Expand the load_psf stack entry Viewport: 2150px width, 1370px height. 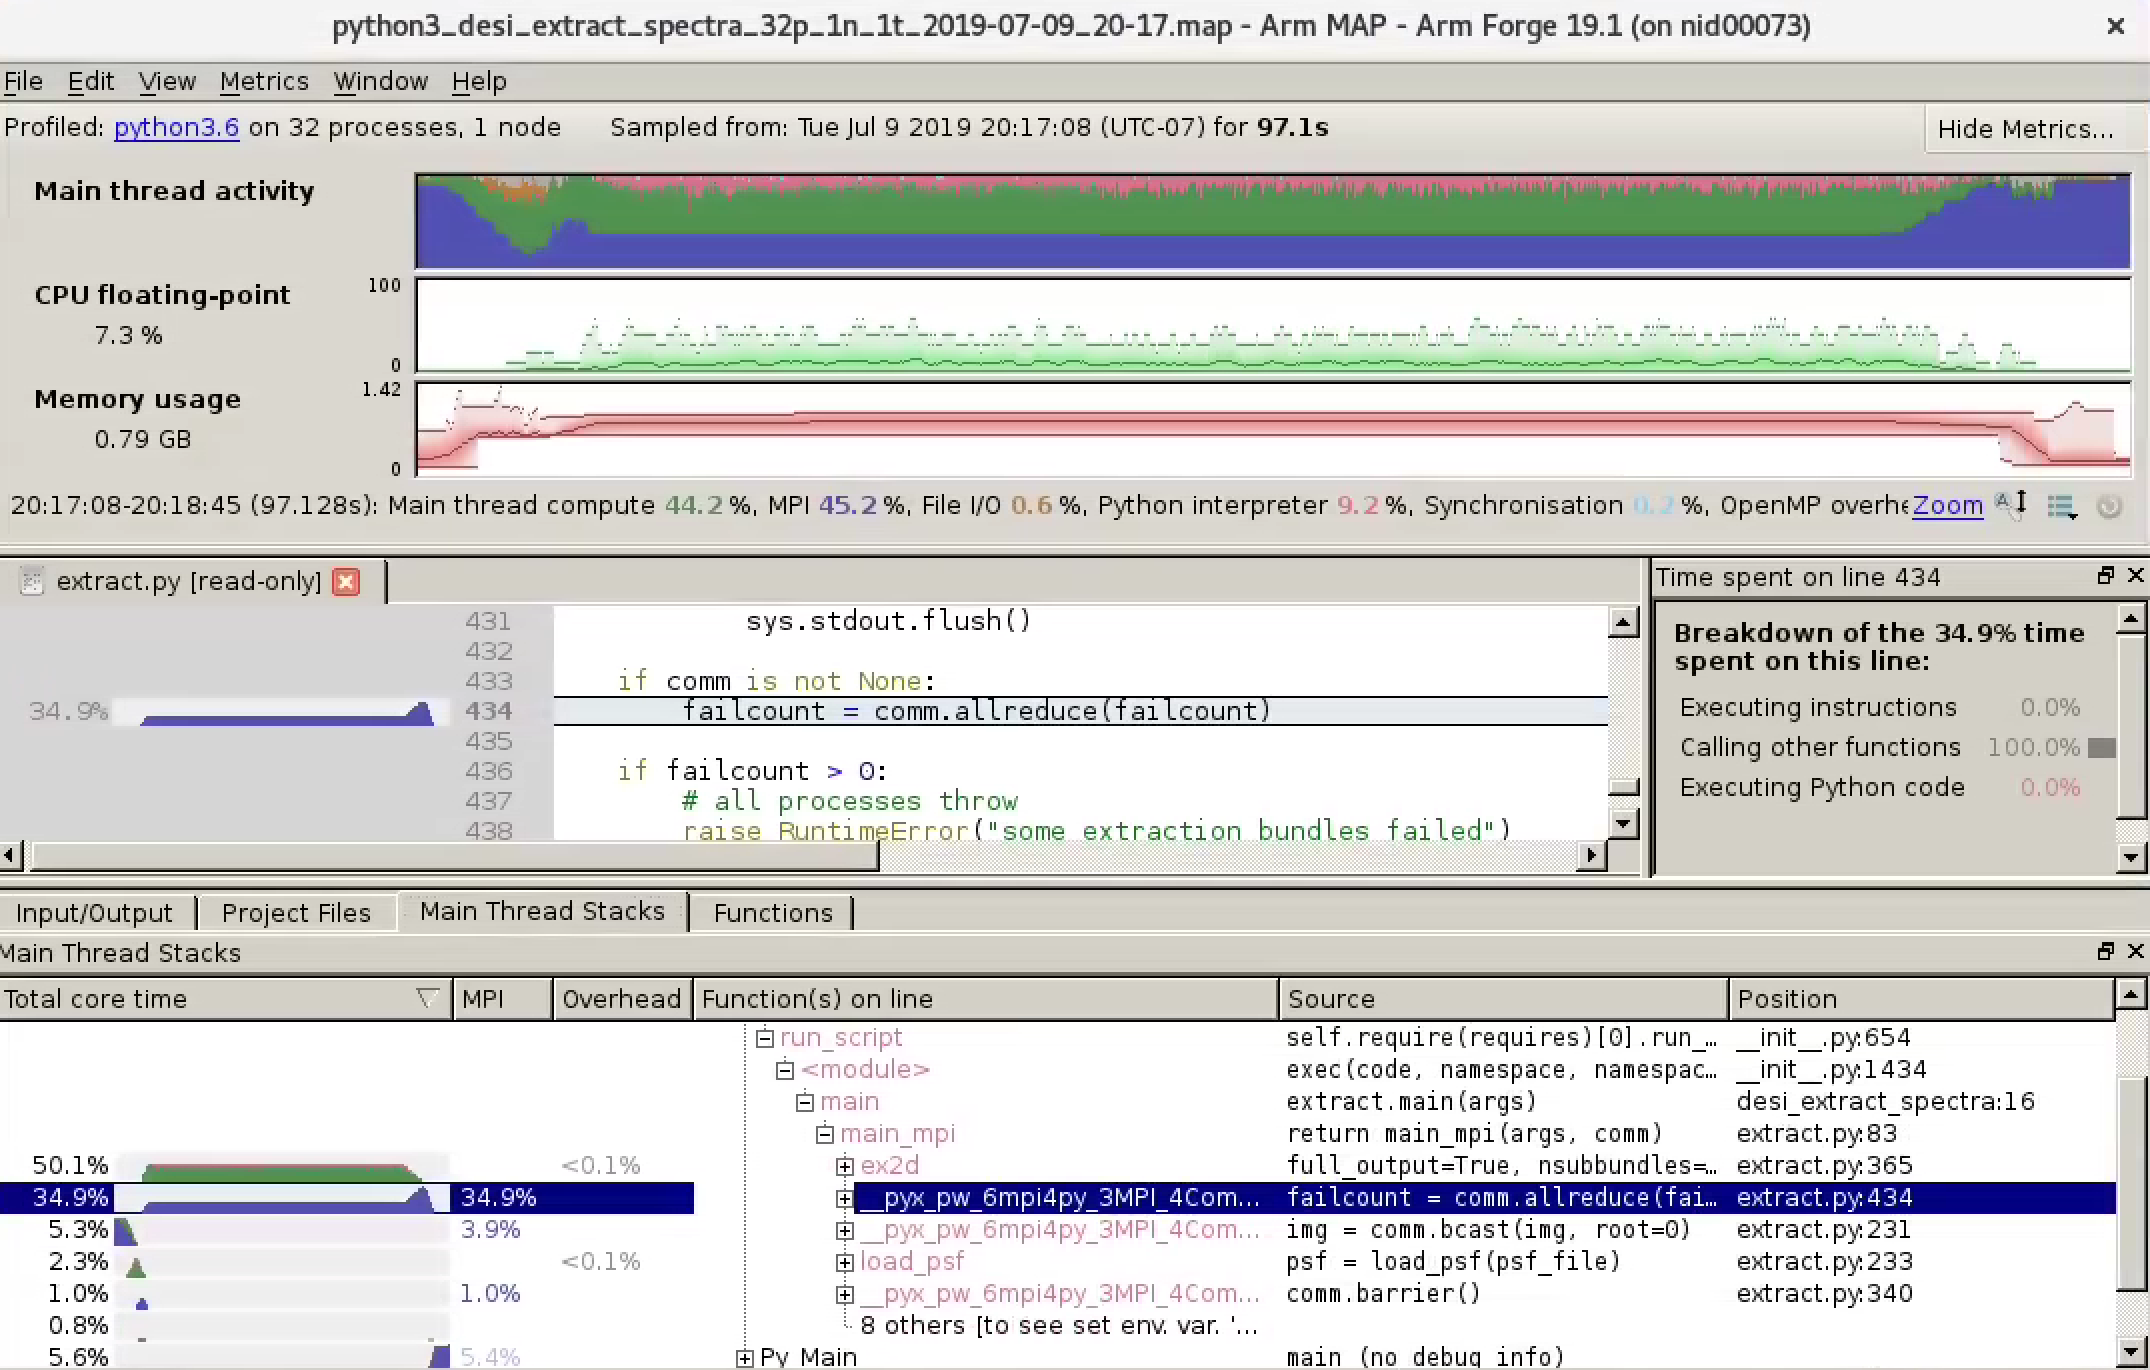click(845, 1262)
